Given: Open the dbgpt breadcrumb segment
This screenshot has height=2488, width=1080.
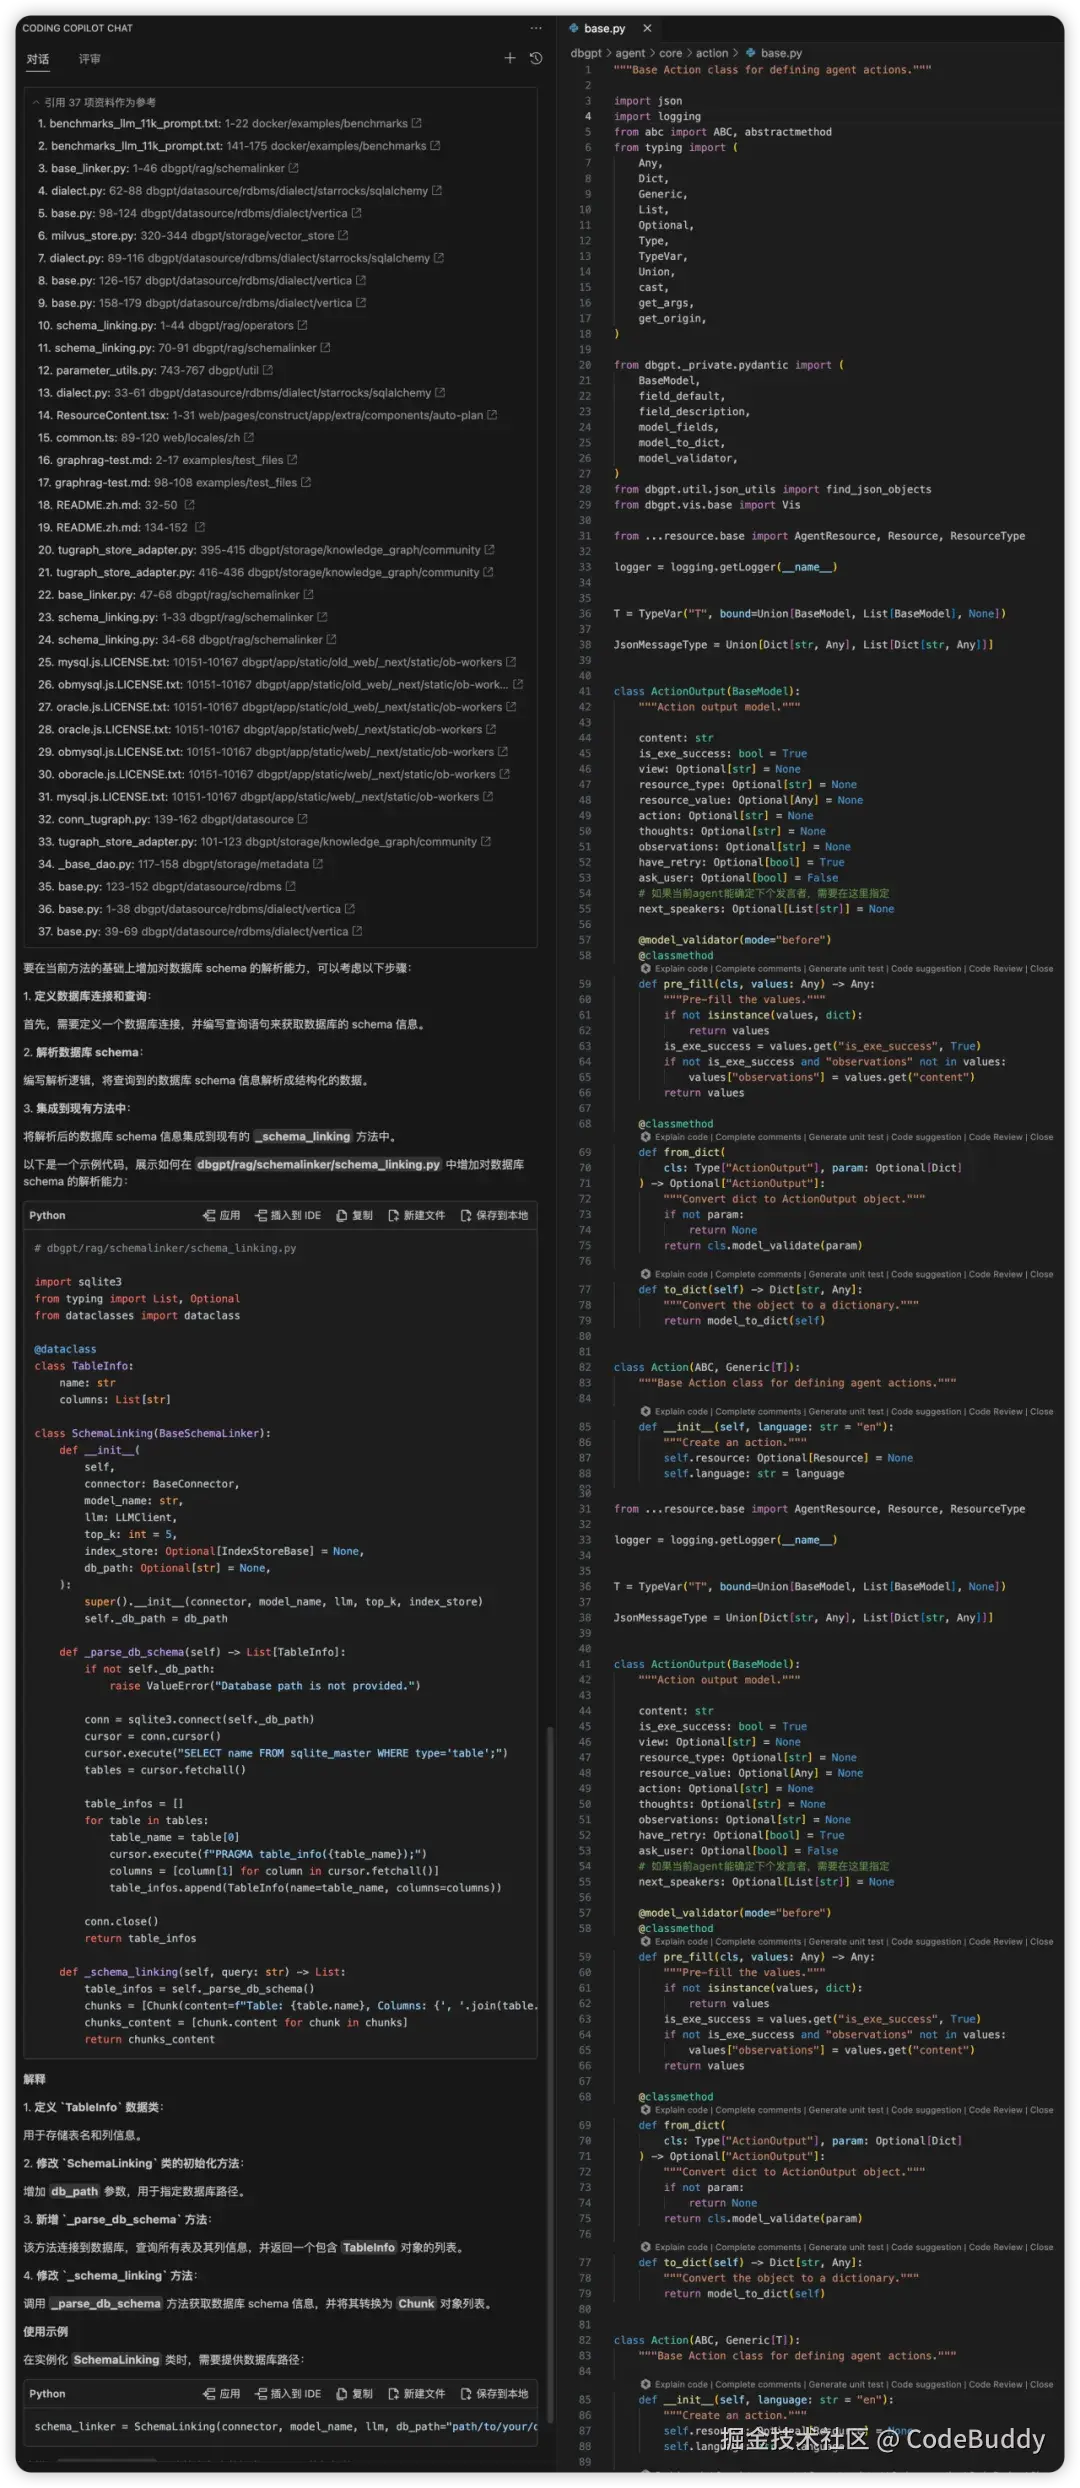Looking at the screenshot, I should [586, 54].
